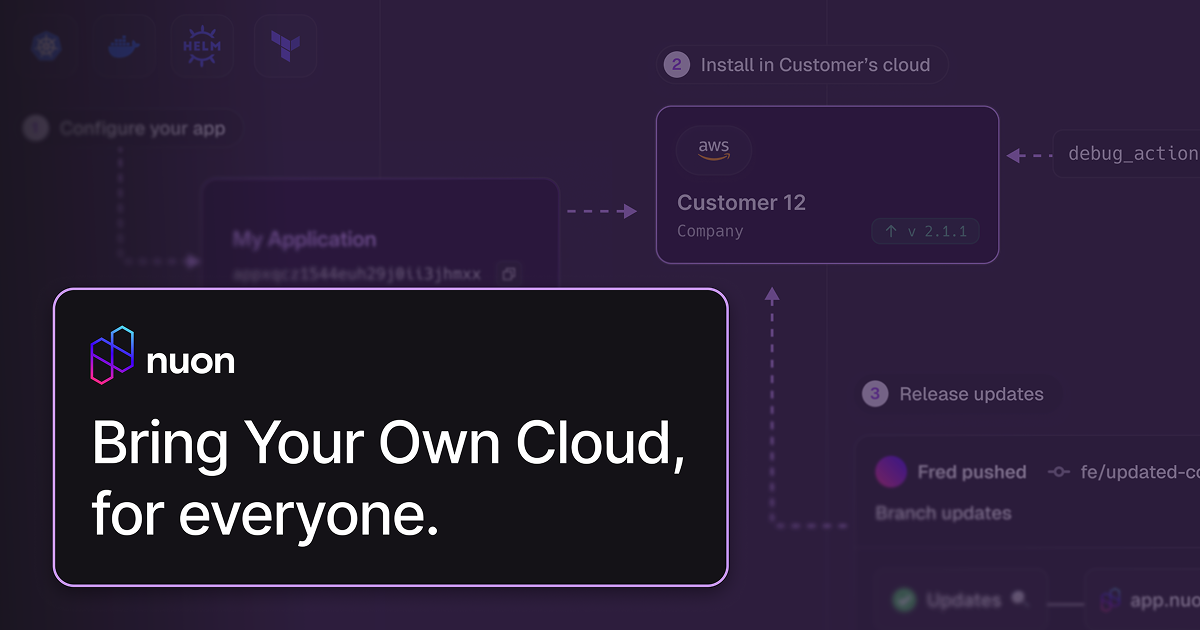Select the Terraform logo icon
1200x630 pixels.
pyautogui.click(x=284, y=46)
